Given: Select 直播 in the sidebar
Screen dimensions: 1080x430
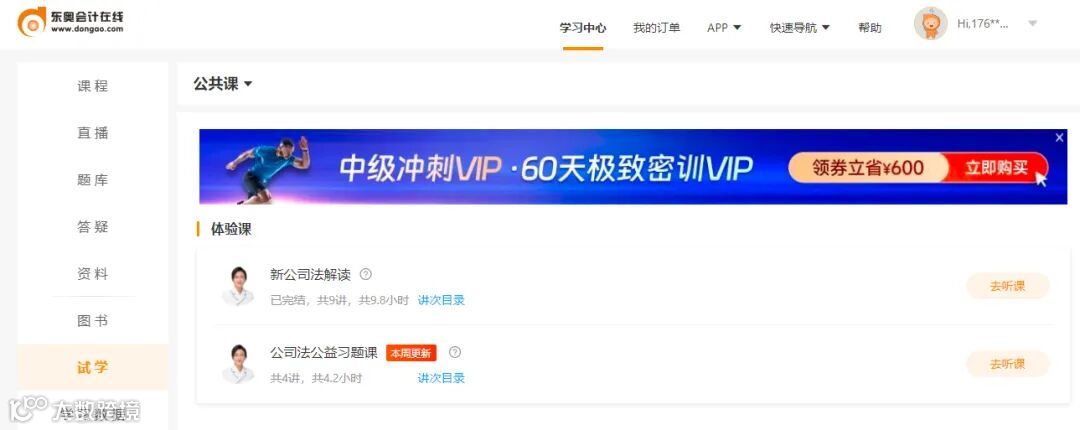Looking at the screenshot, I should point(93,133).
